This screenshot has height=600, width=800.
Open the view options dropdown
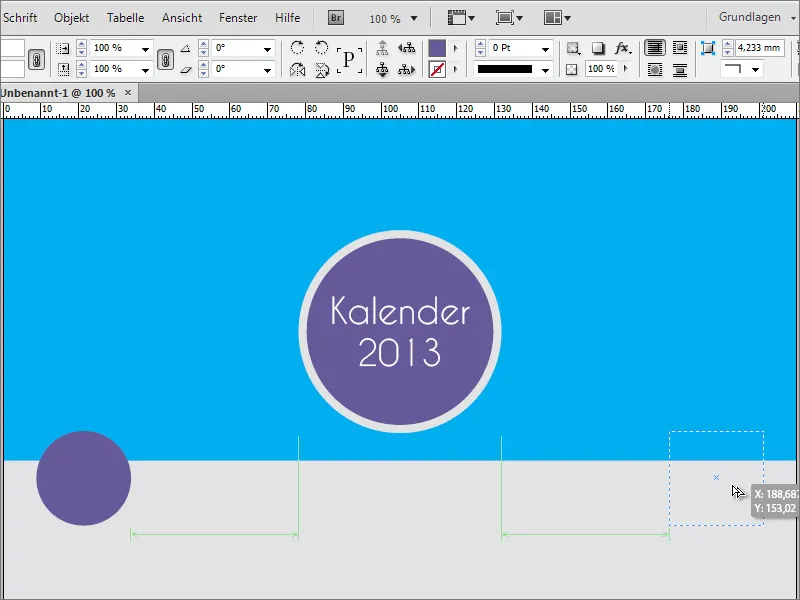tap(461, 18)
